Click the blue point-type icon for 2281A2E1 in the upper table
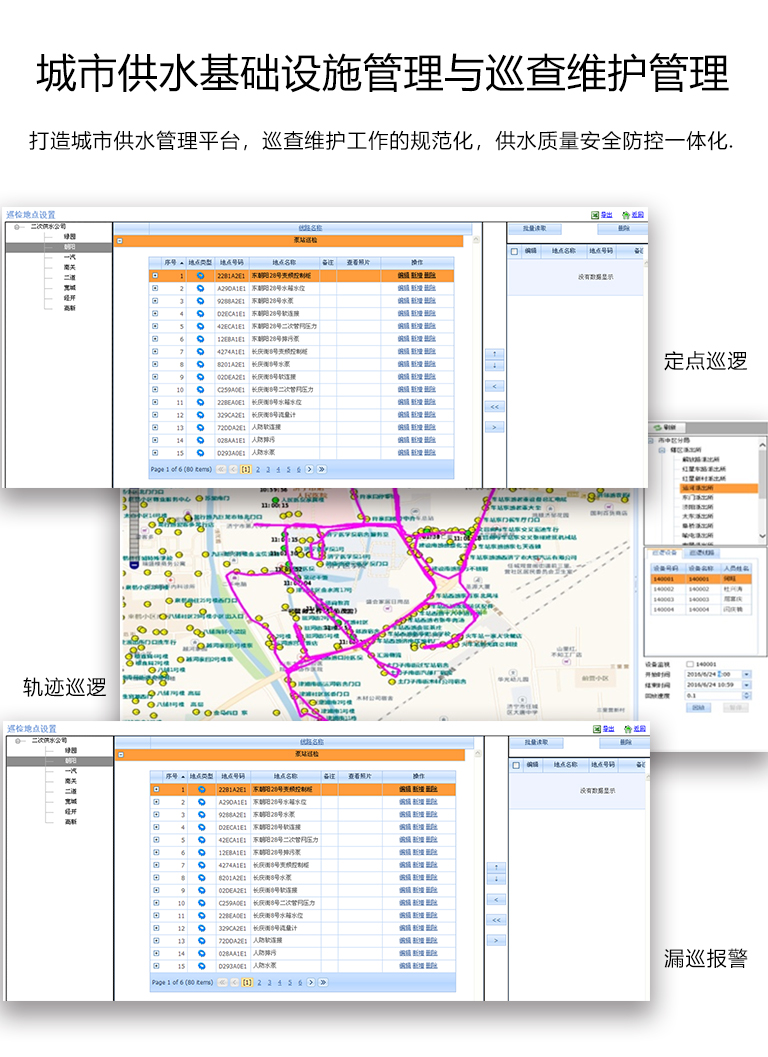The height and width of the screenshot is (1057, 768). pyautogui.click(x=200, y=275)
